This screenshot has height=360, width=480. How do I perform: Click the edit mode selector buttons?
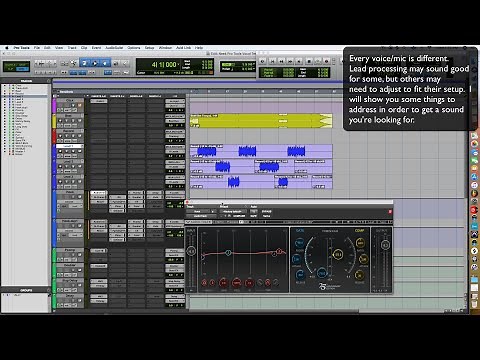tap(16, 66)
